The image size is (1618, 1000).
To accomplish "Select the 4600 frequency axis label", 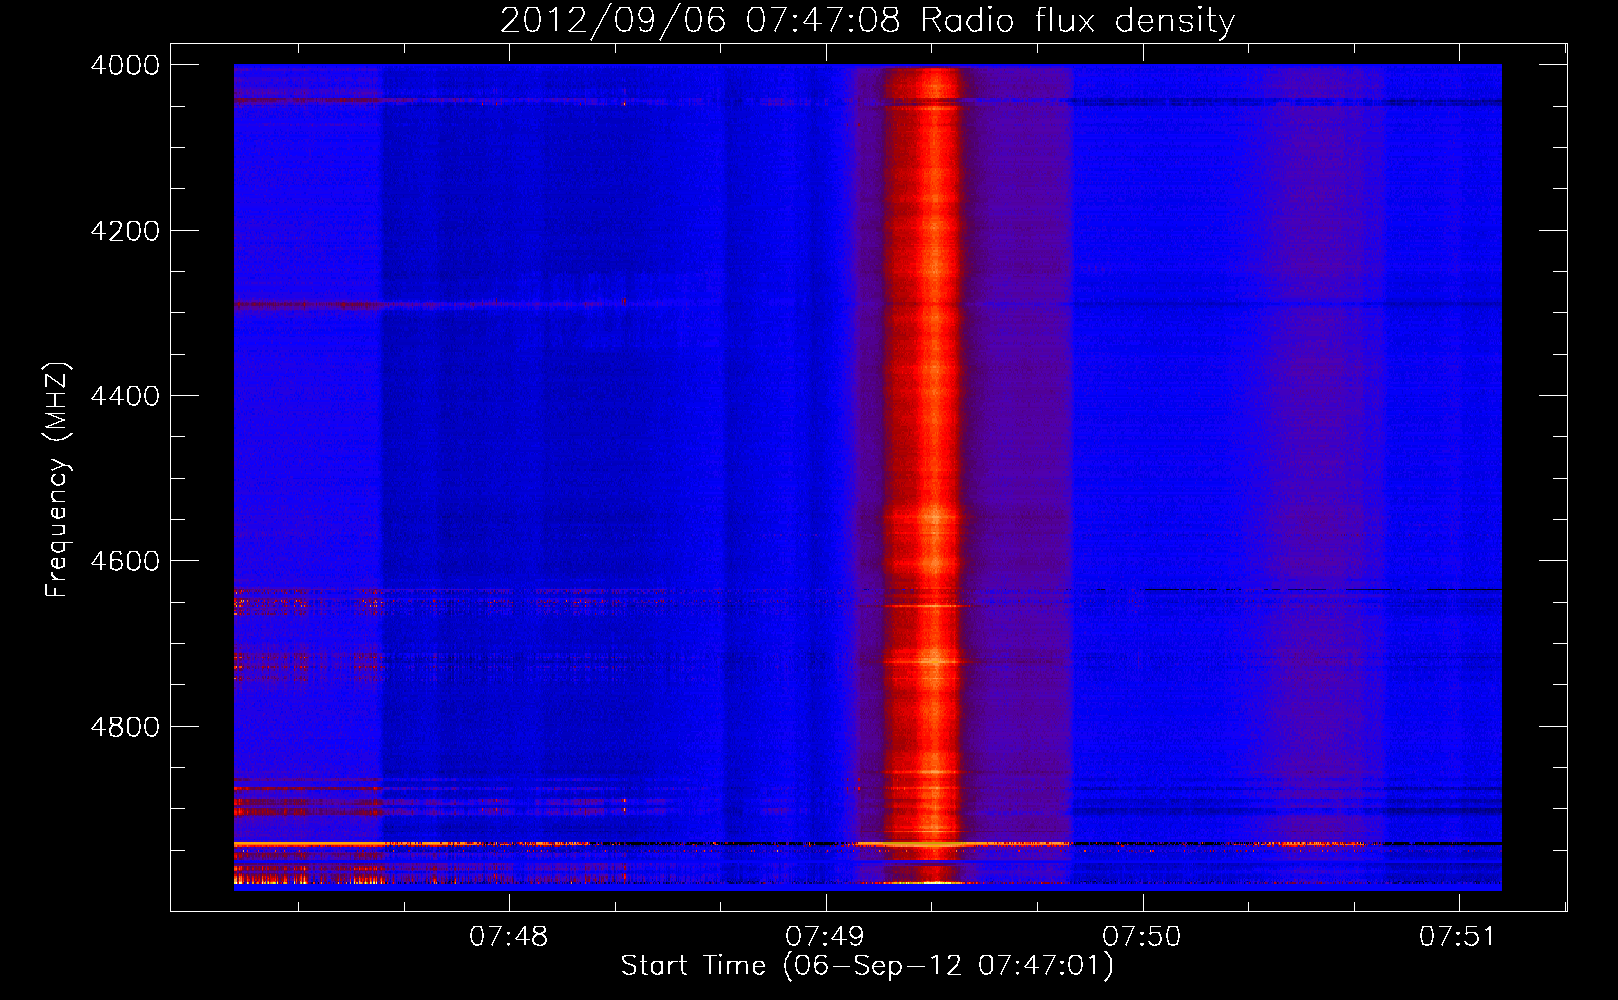I will point(125,561).
